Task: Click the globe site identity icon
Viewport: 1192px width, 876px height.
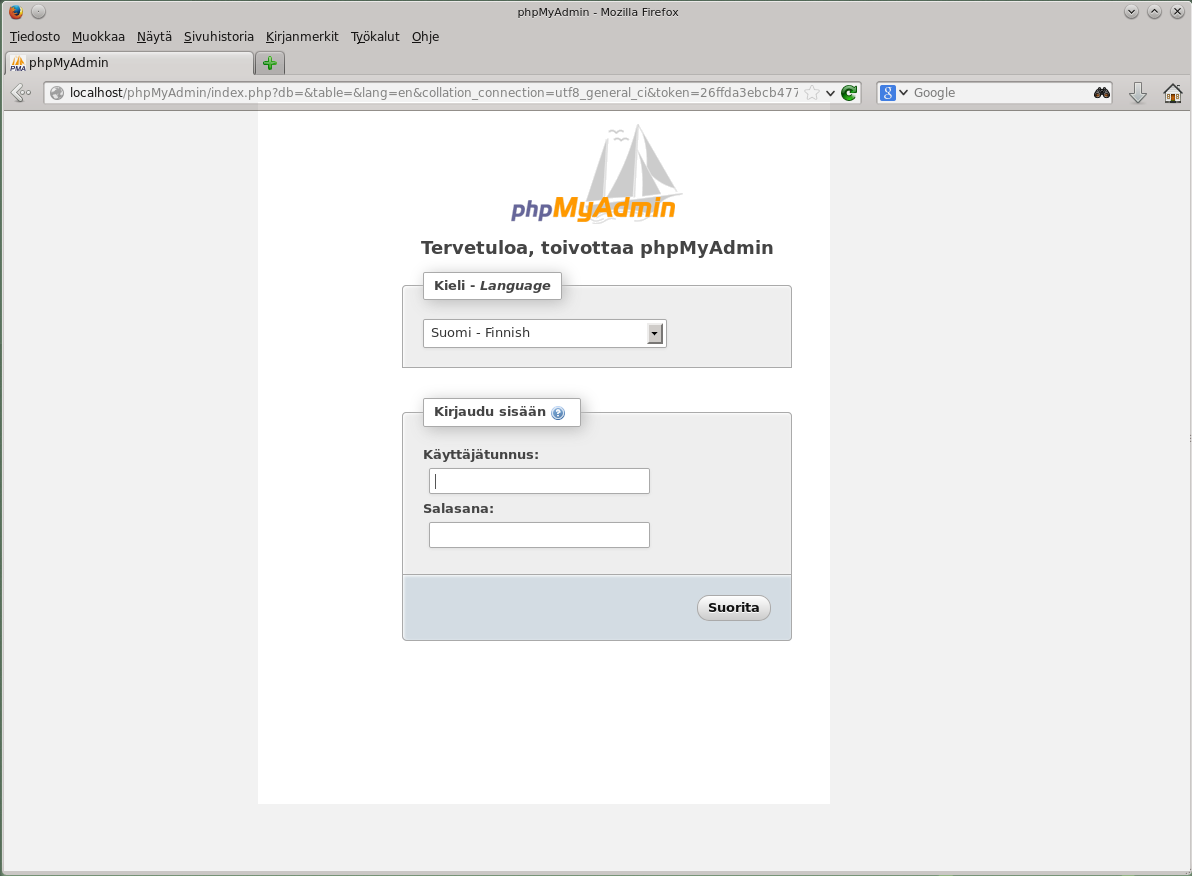Action: click(x=56, y=93)
